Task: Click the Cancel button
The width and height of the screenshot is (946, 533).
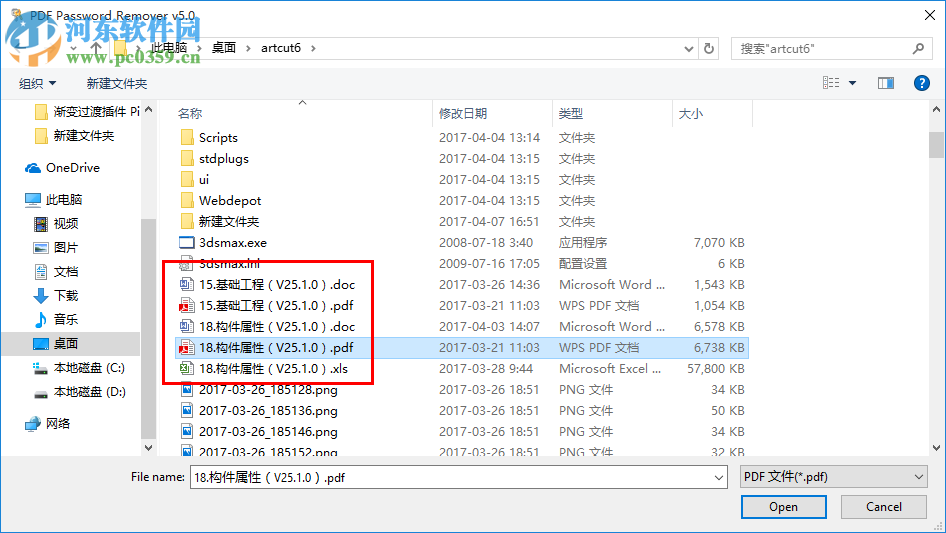Action: [883, 507]
